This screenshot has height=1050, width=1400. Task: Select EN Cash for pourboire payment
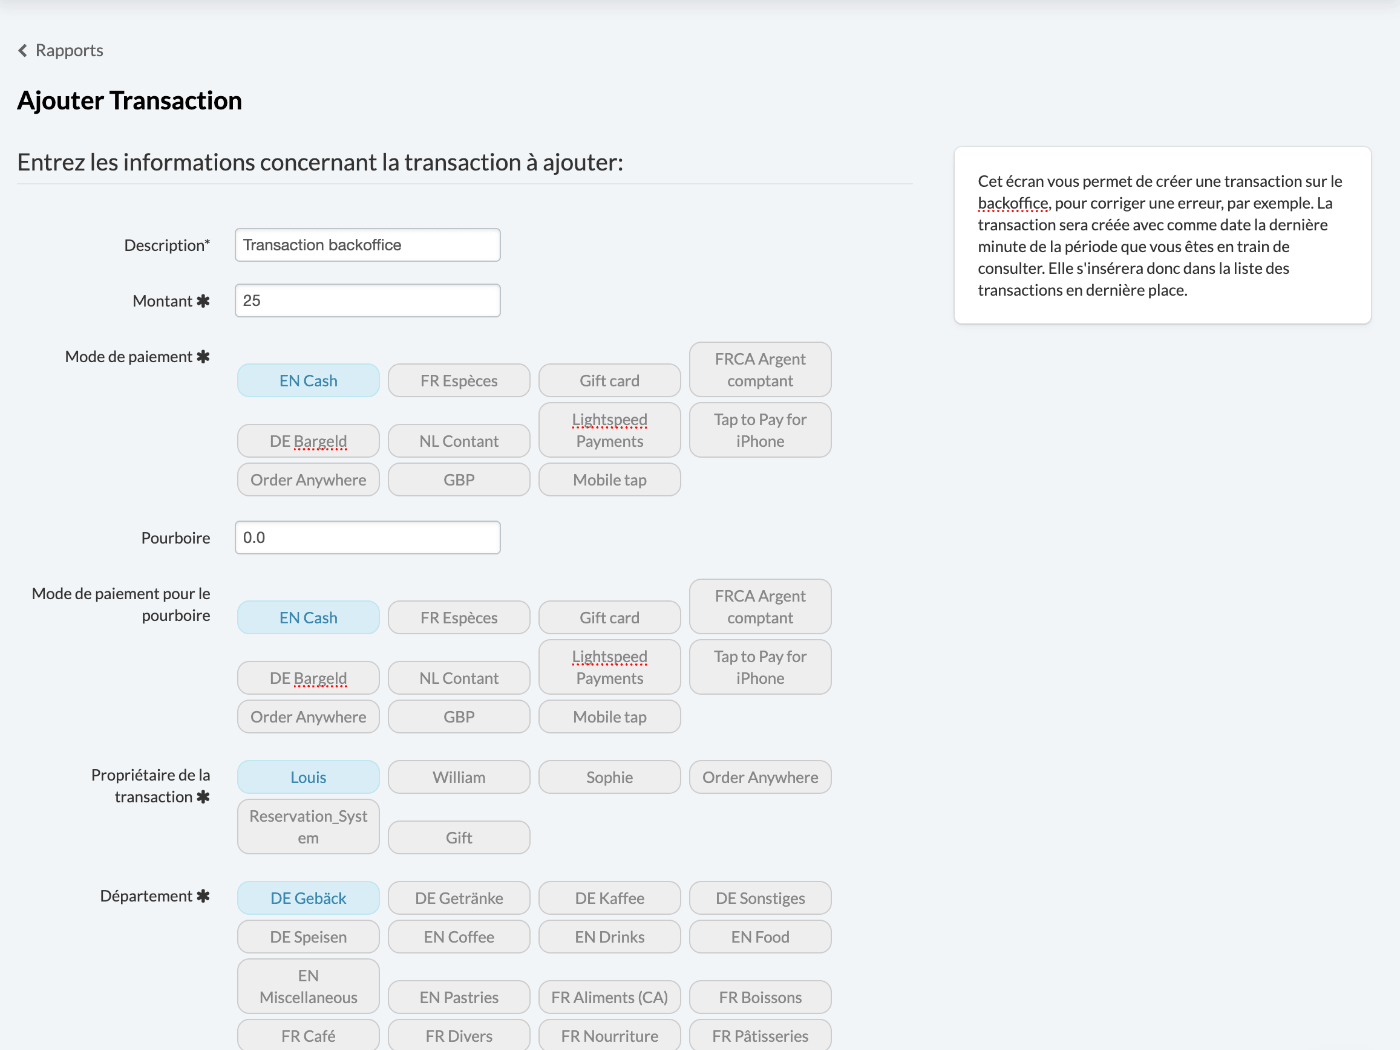coord(308,618)
